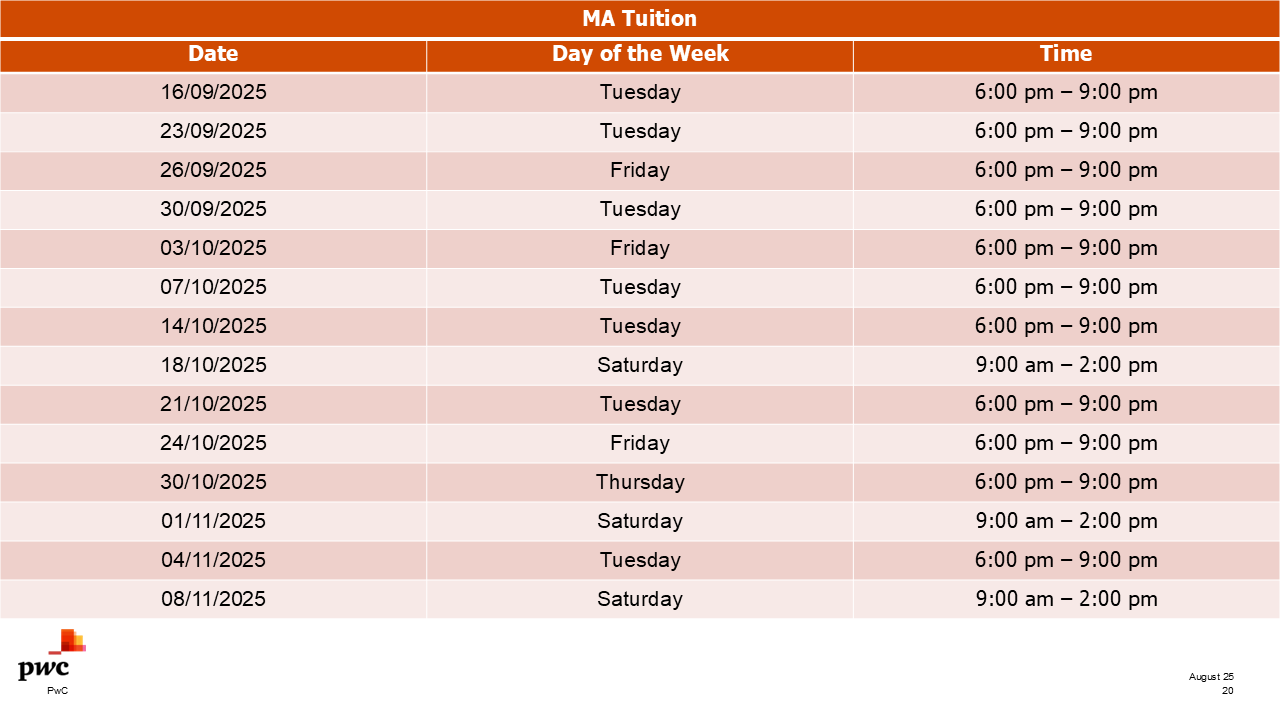Click the Date column header

[213, 54]
